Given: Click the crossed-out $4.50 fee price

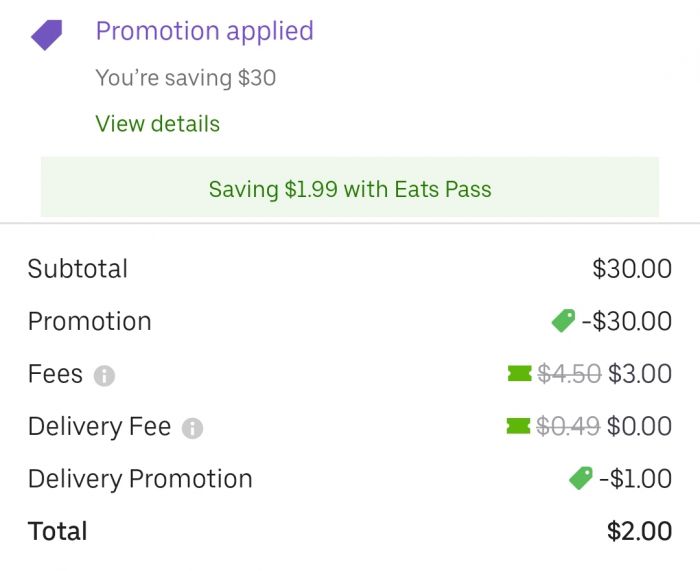Looking at the screenshot, I should point(569,374).
